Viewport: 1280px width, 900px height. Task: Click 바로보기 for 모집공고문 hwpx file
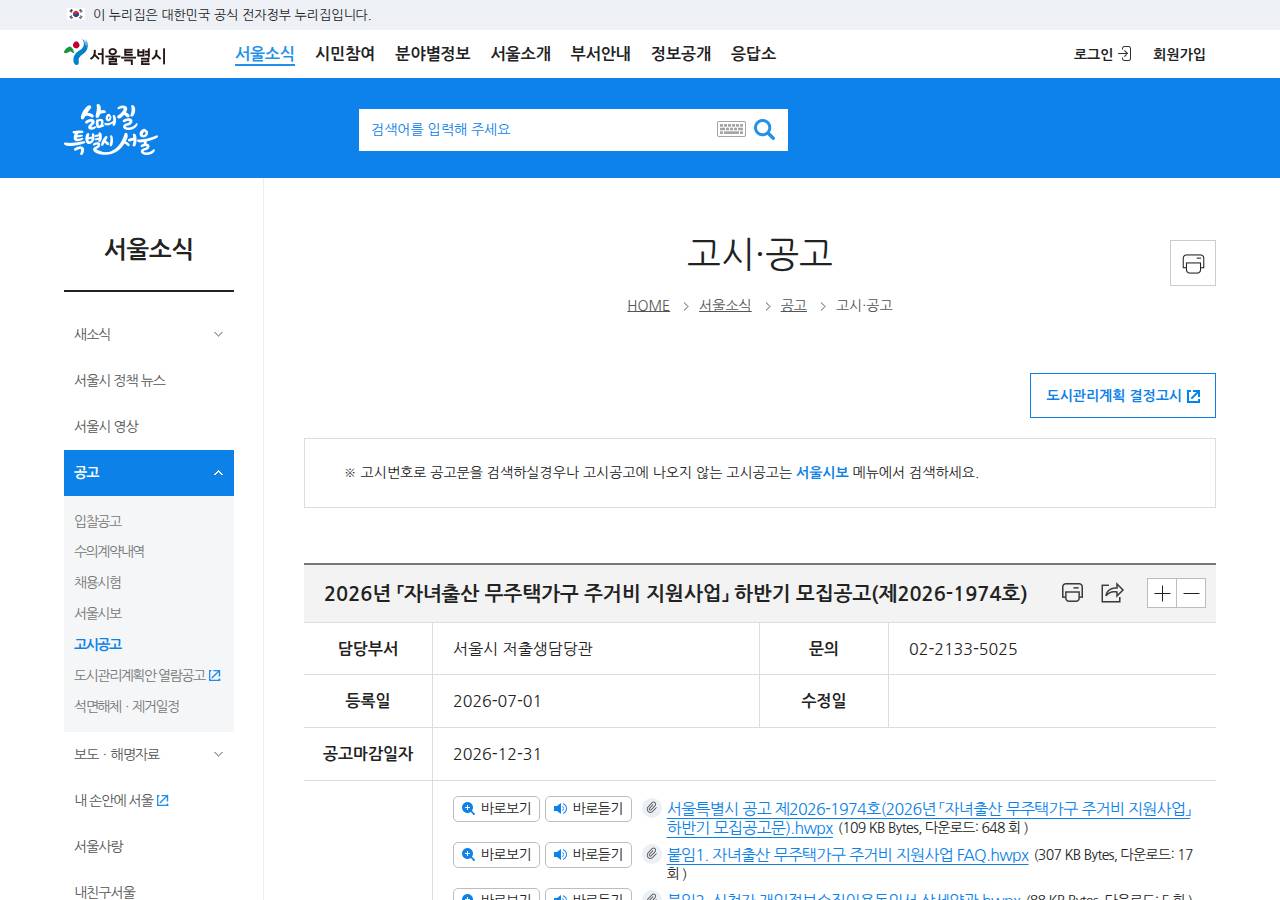pos(496,808)
